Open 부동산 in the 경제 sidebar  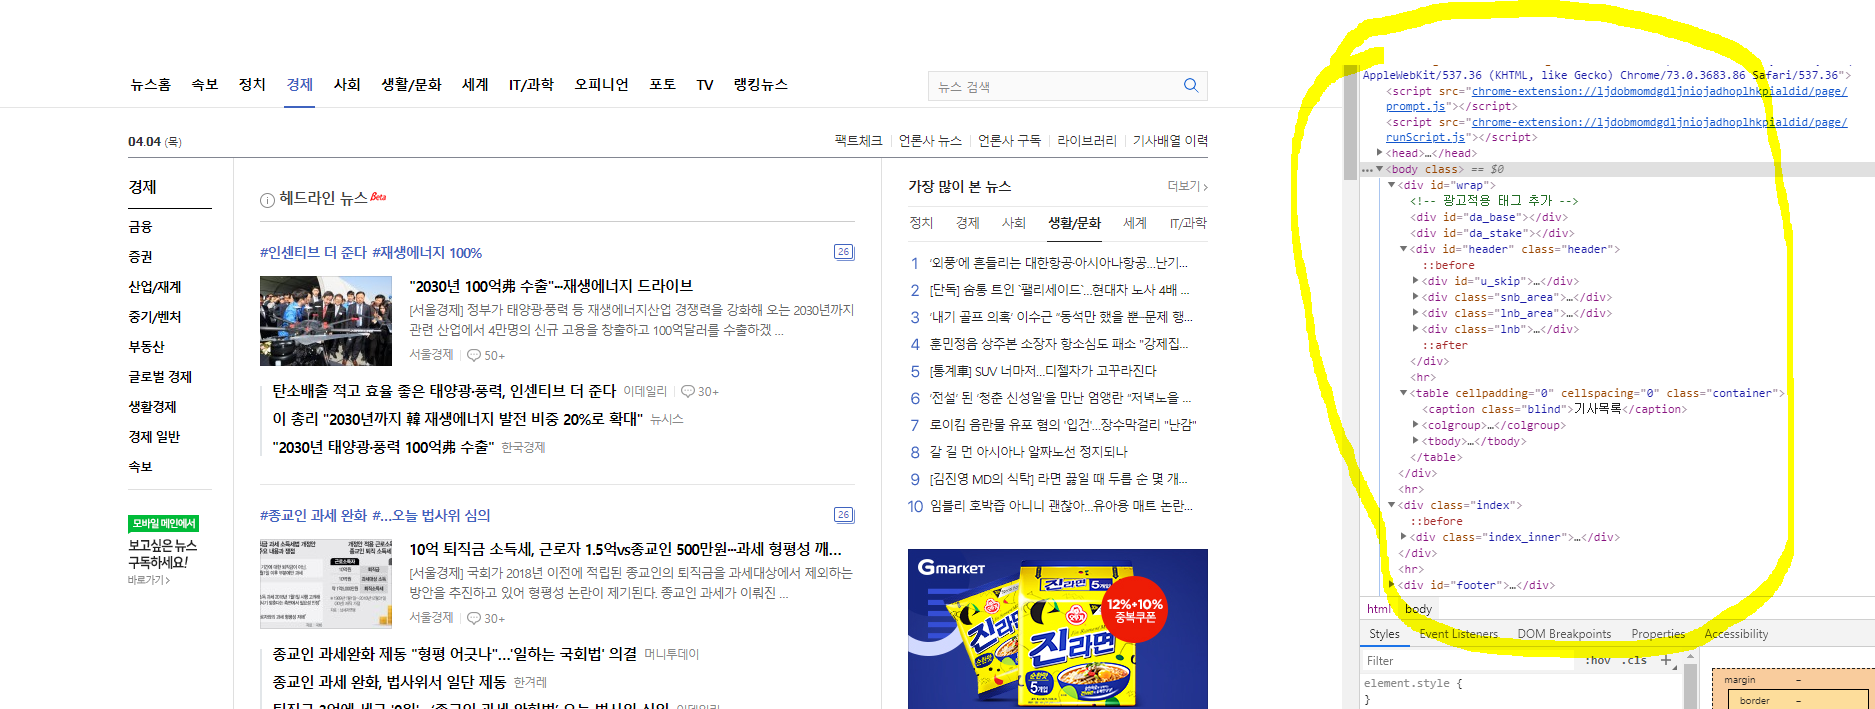tap(146, 347)
